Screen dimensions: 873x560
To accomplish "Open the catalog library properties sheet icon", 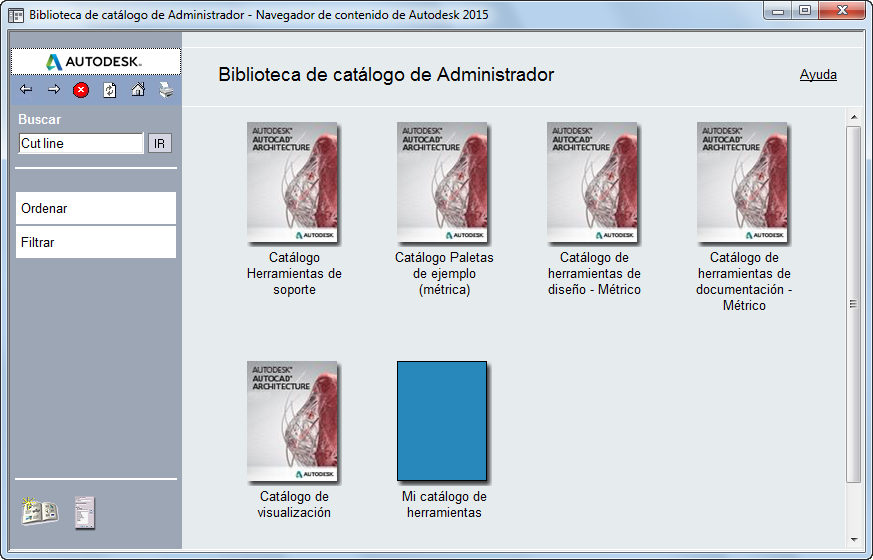I will point(85,513).
